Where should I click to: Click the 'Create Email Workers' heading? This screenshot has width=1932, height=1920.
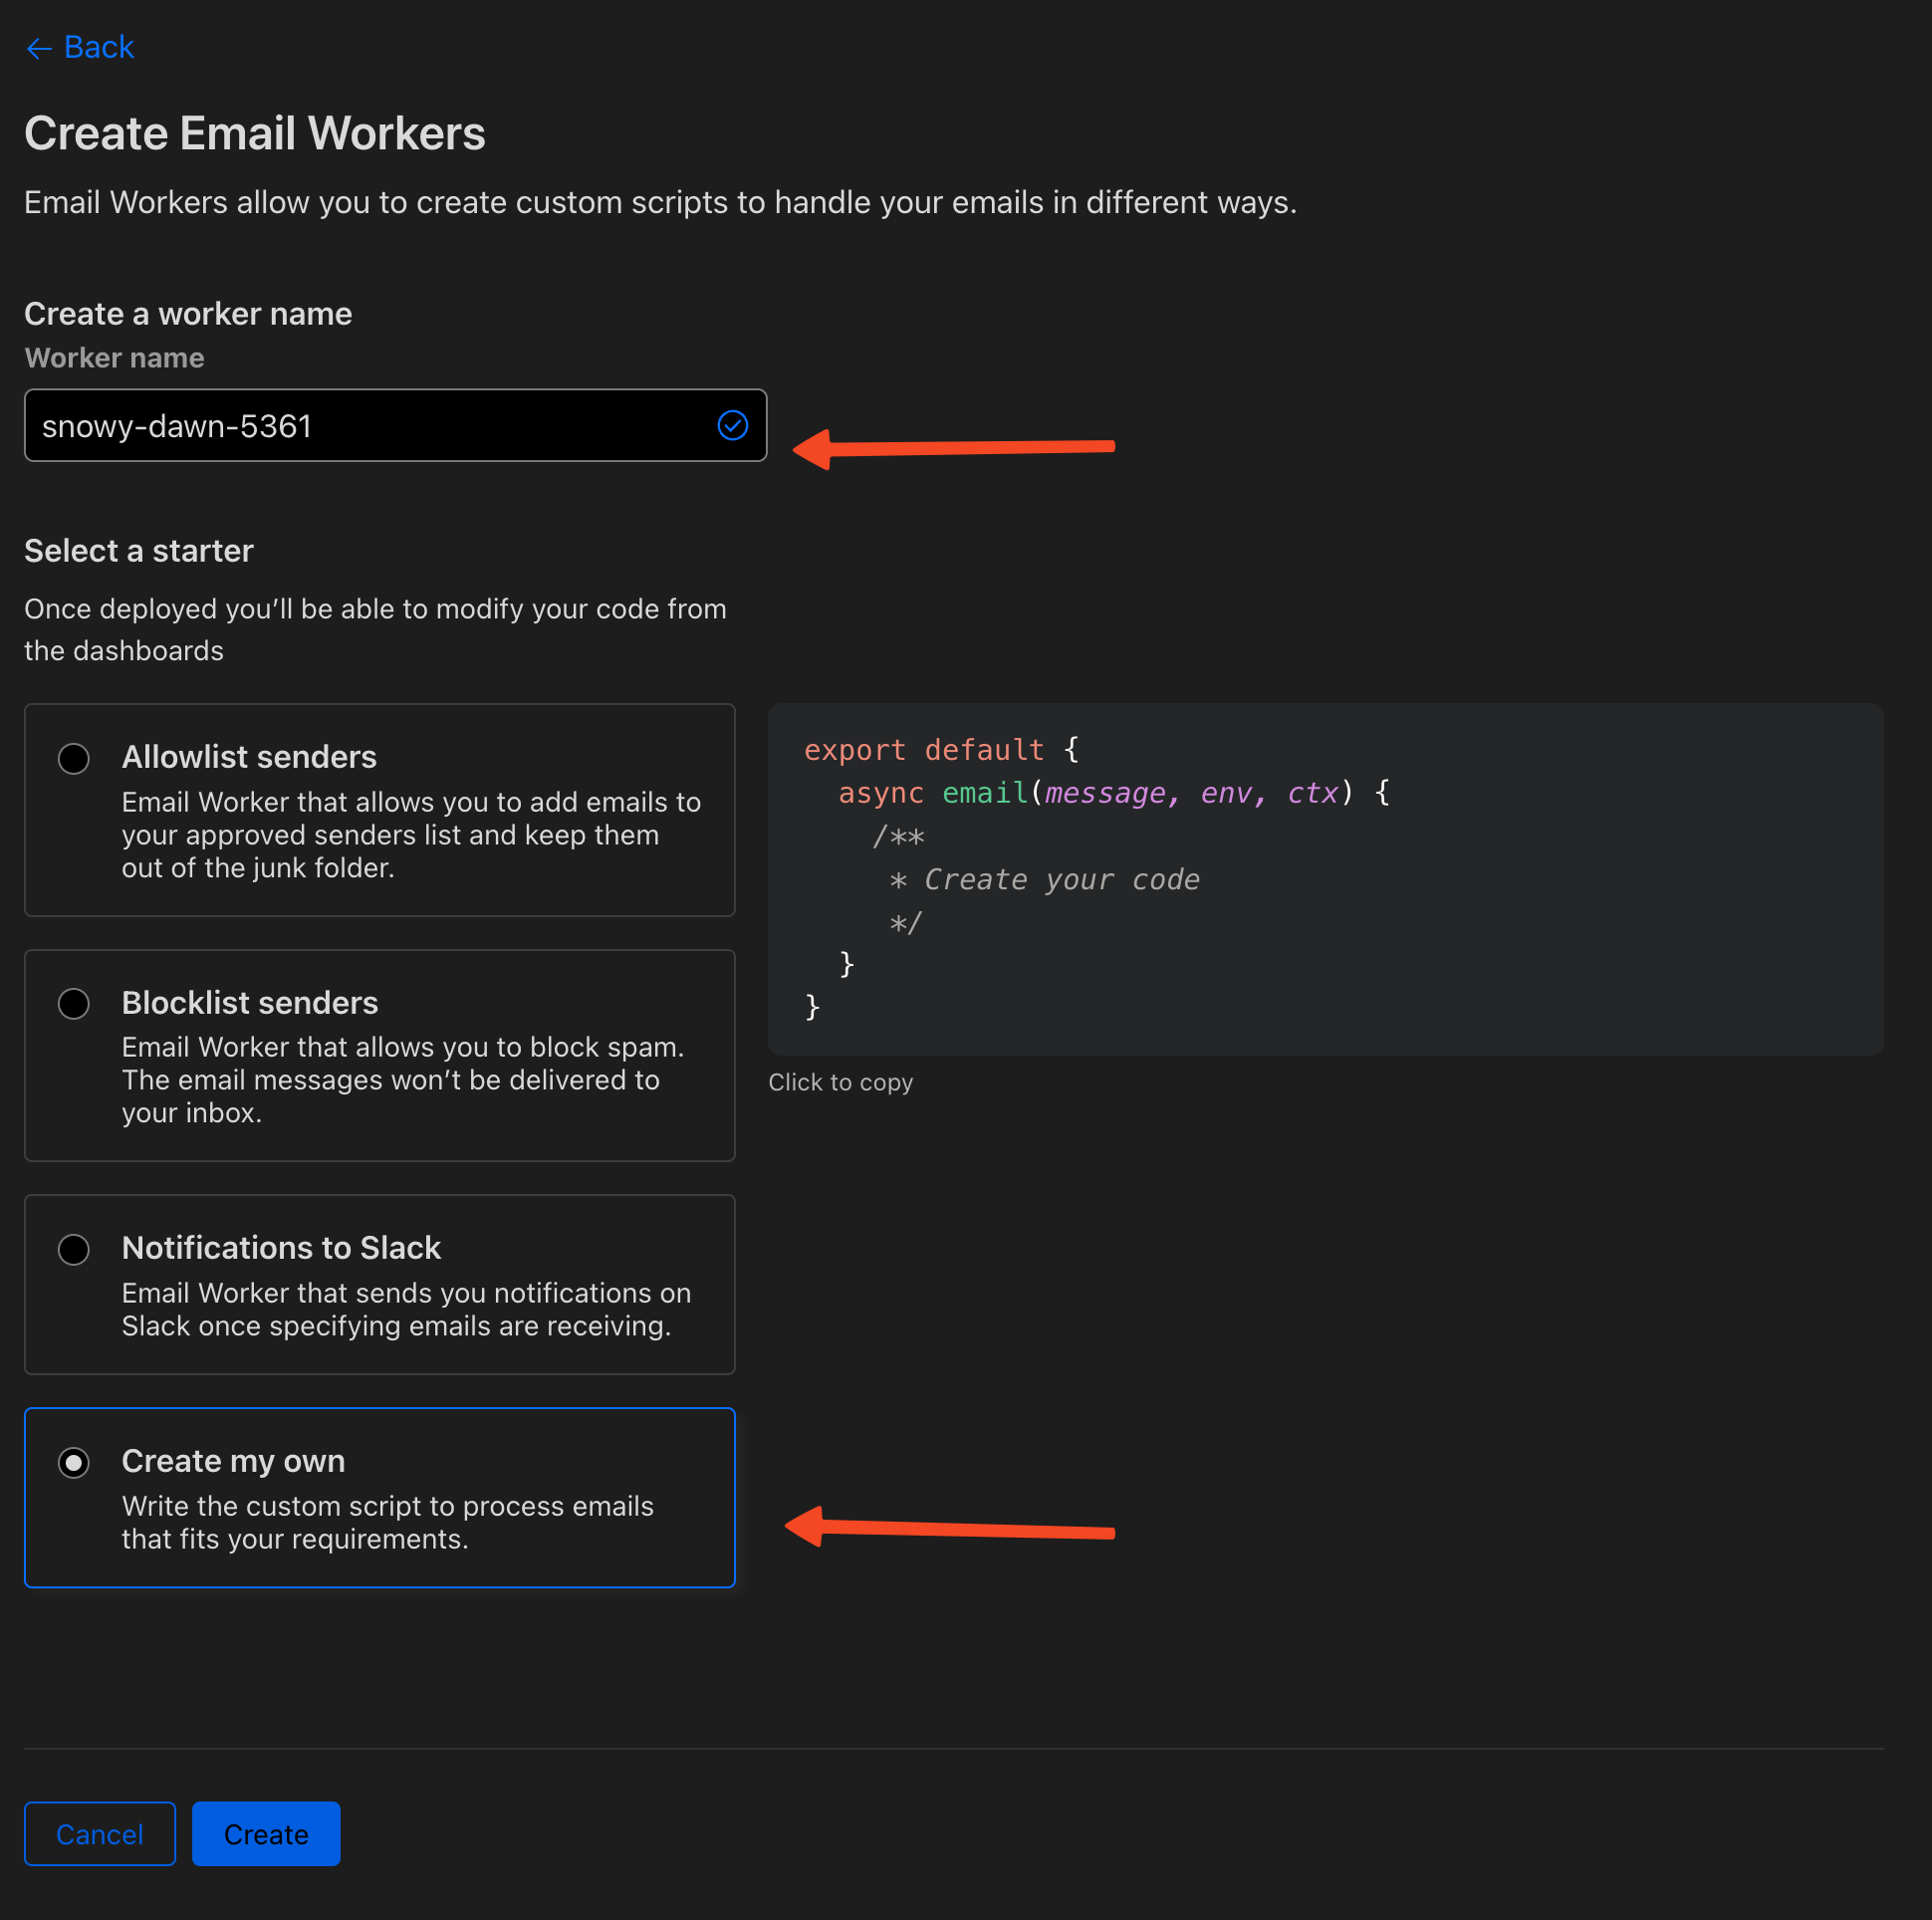pos(255,133)
